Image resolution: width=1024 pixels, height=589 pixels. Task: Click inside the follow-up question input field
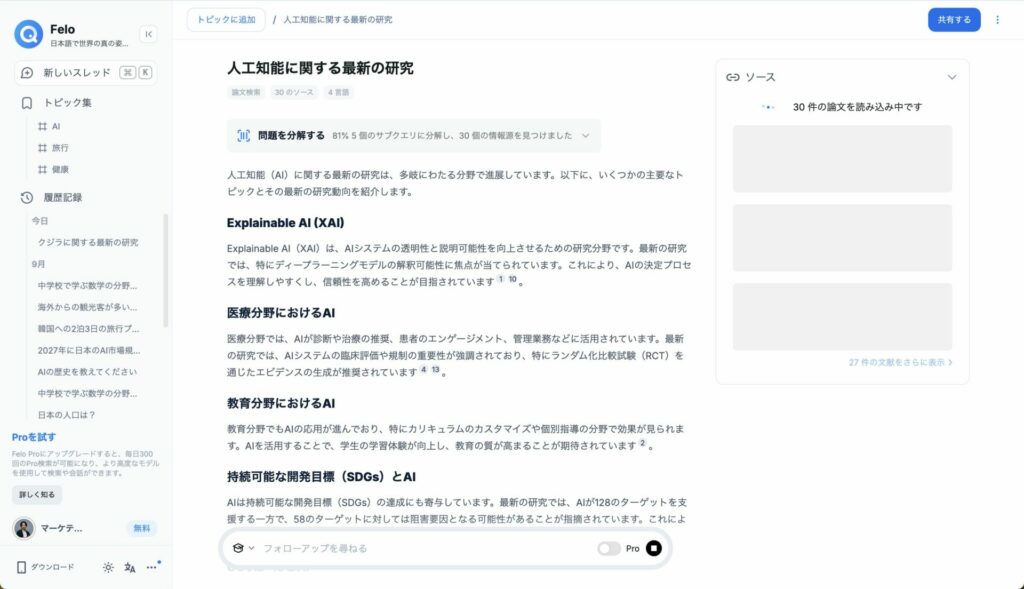[400, 548]
